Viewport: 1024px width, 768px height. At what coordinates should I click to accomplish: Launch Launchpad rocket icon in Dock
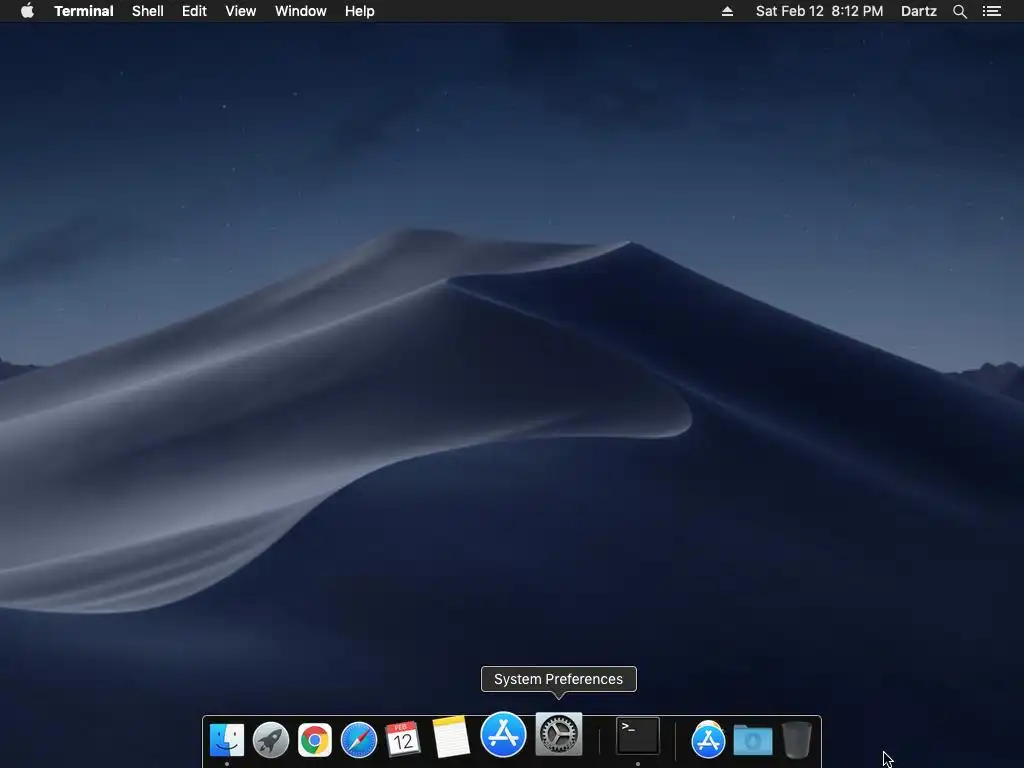[270, 740]
